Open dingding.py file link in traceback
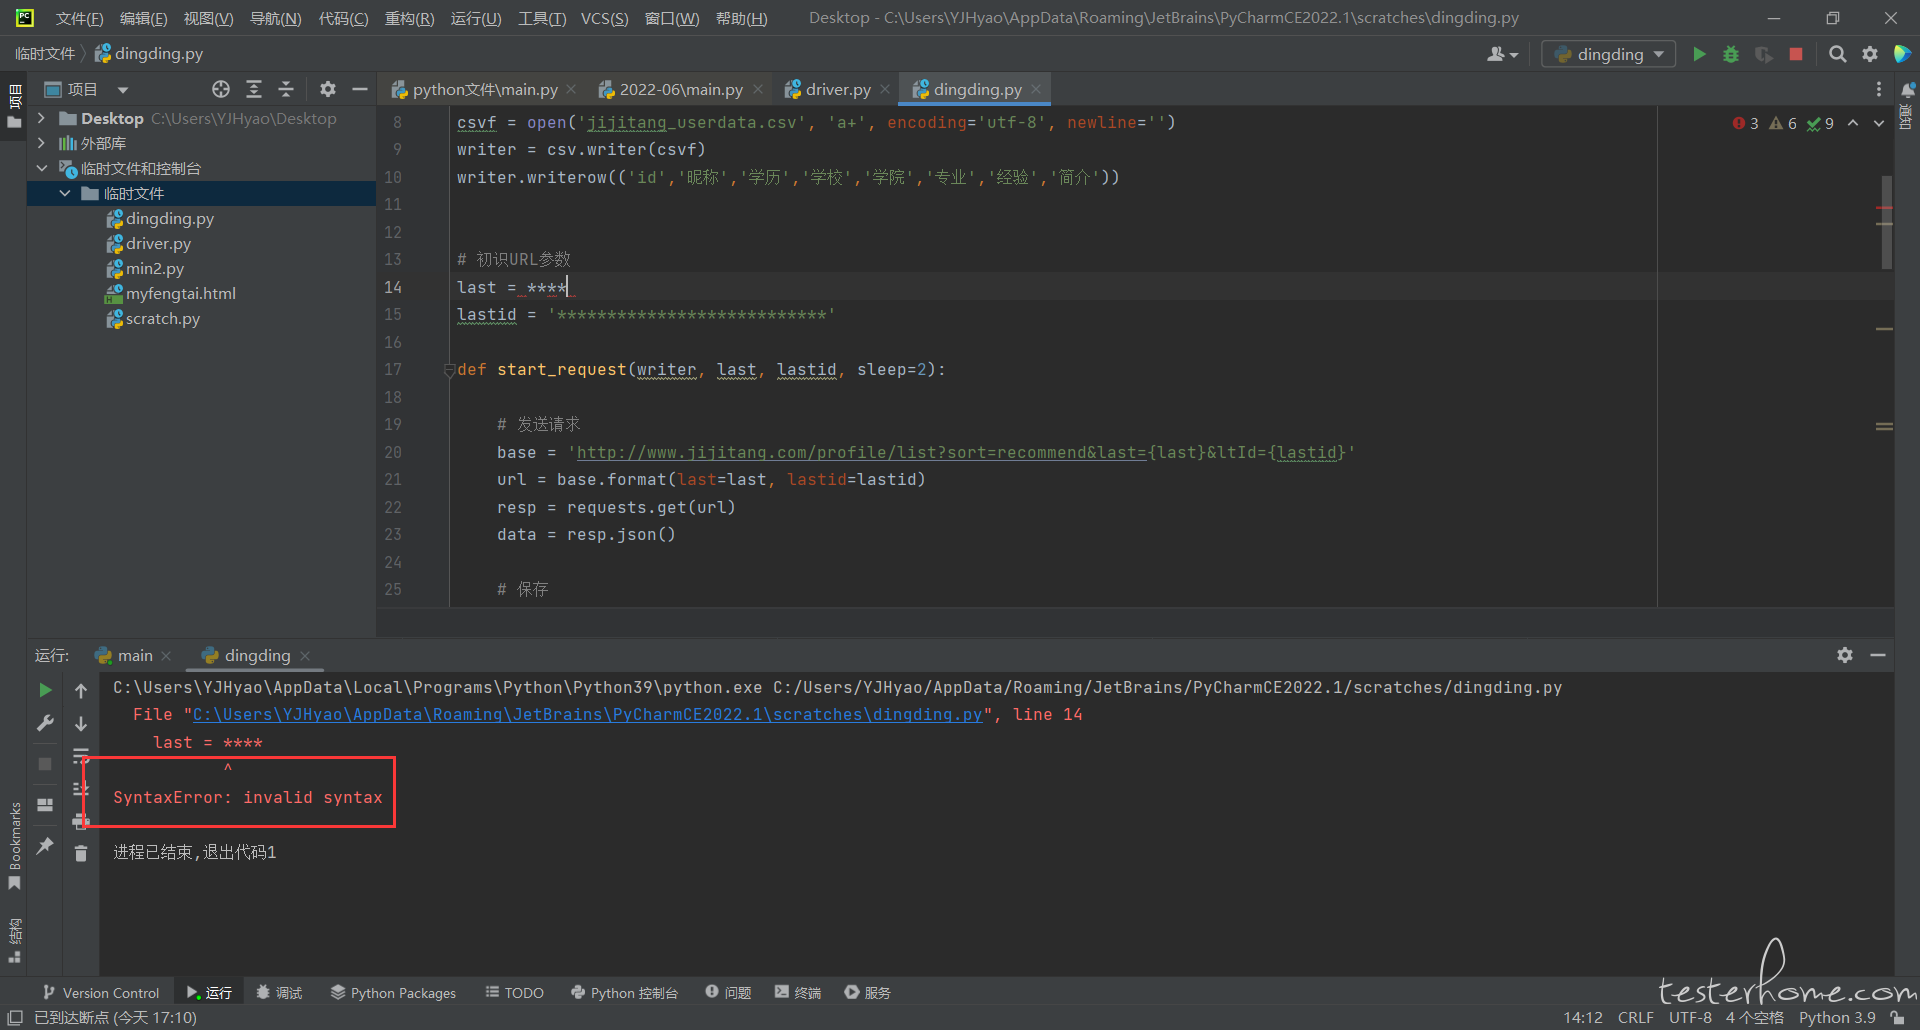Viewport: 1920px width, 1030px height. coord(587,715)
